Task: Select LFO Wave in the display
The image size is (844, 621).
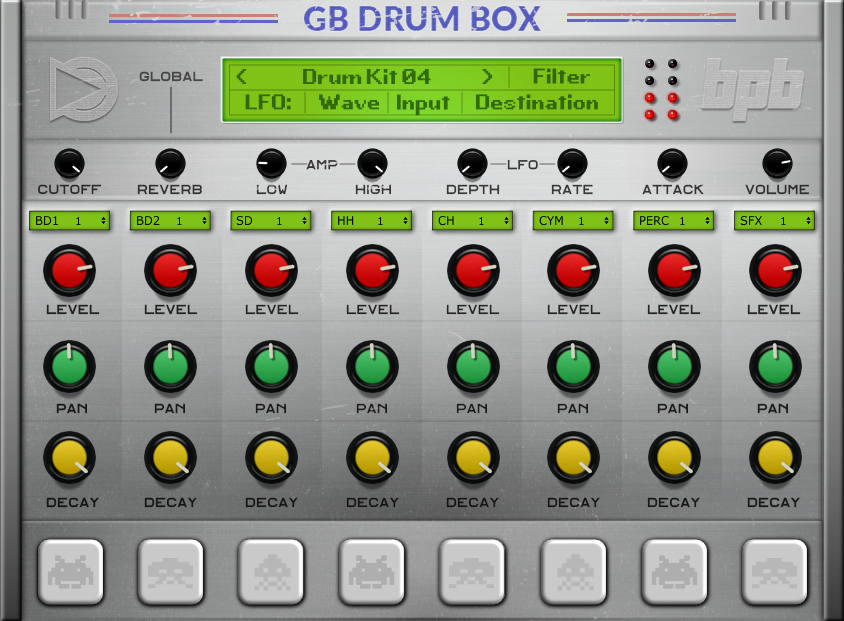Action: click(349, 102)
